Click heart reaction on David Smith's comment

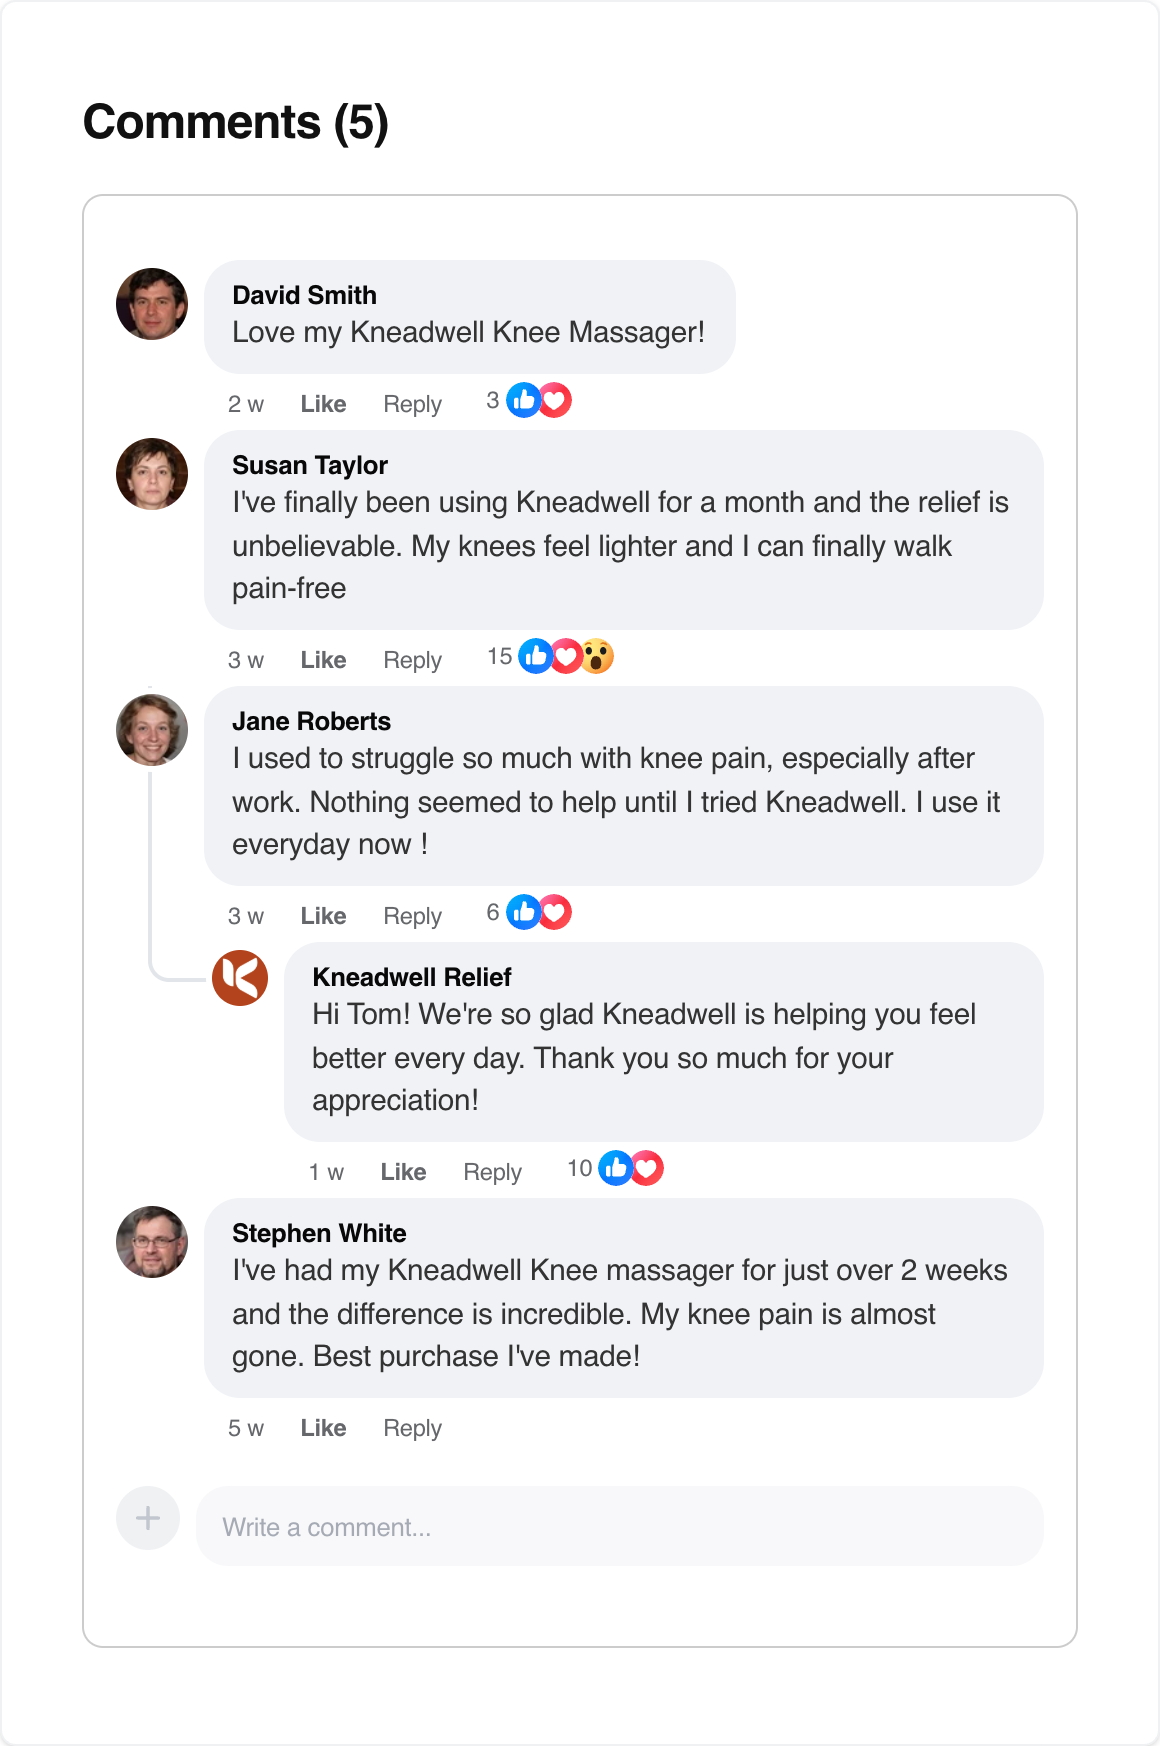coord(555,401)
